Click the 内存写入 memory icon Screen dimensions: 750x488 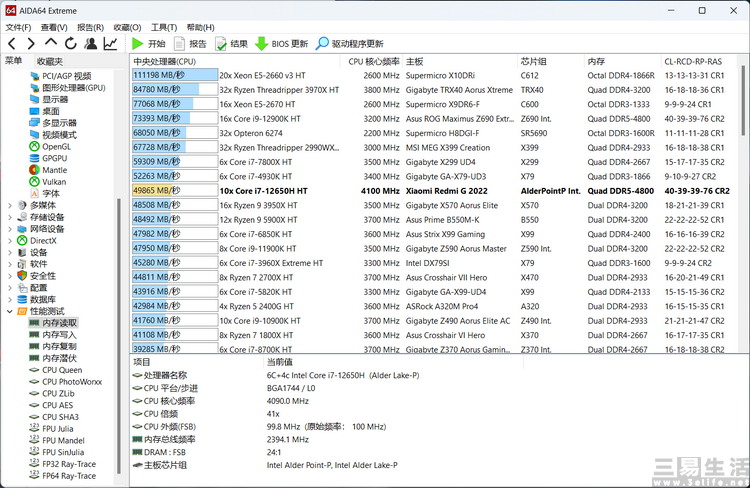[x=34, y=334]
